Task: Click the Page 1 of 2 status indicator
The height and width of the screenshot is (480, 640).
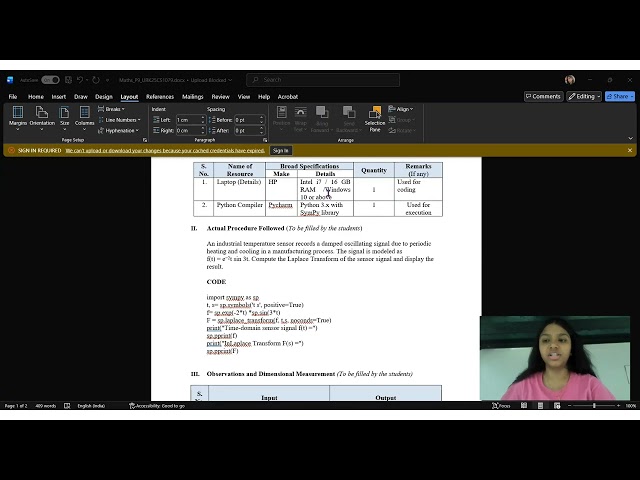Action: (x=16, y=406)
